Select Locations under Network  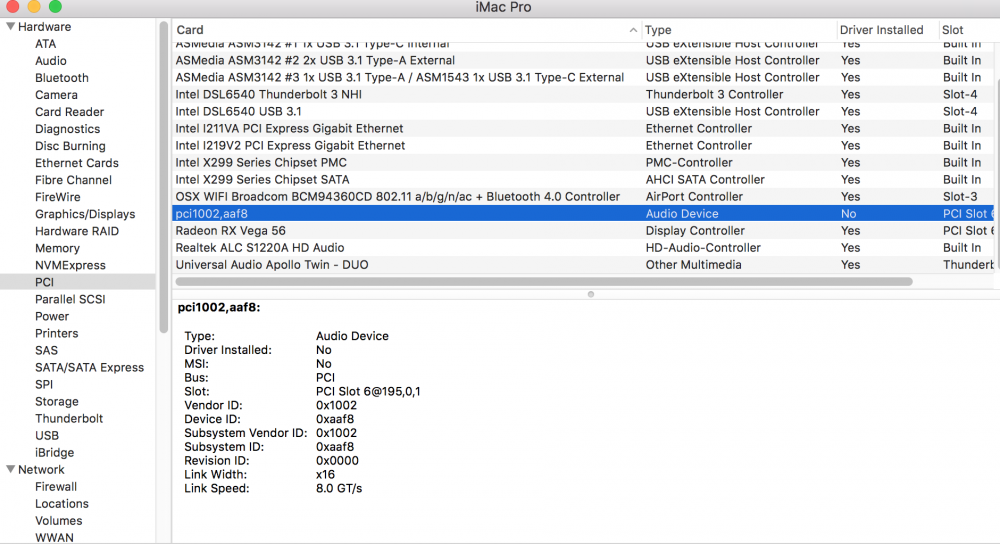point(62,504)
